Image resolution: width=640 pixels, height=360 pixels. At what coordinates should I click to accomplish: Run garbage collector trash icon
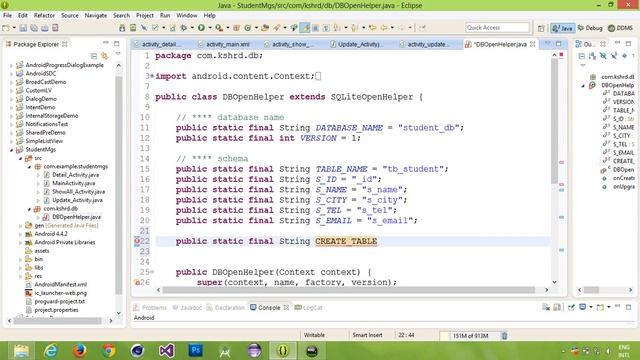coord(504,336)
